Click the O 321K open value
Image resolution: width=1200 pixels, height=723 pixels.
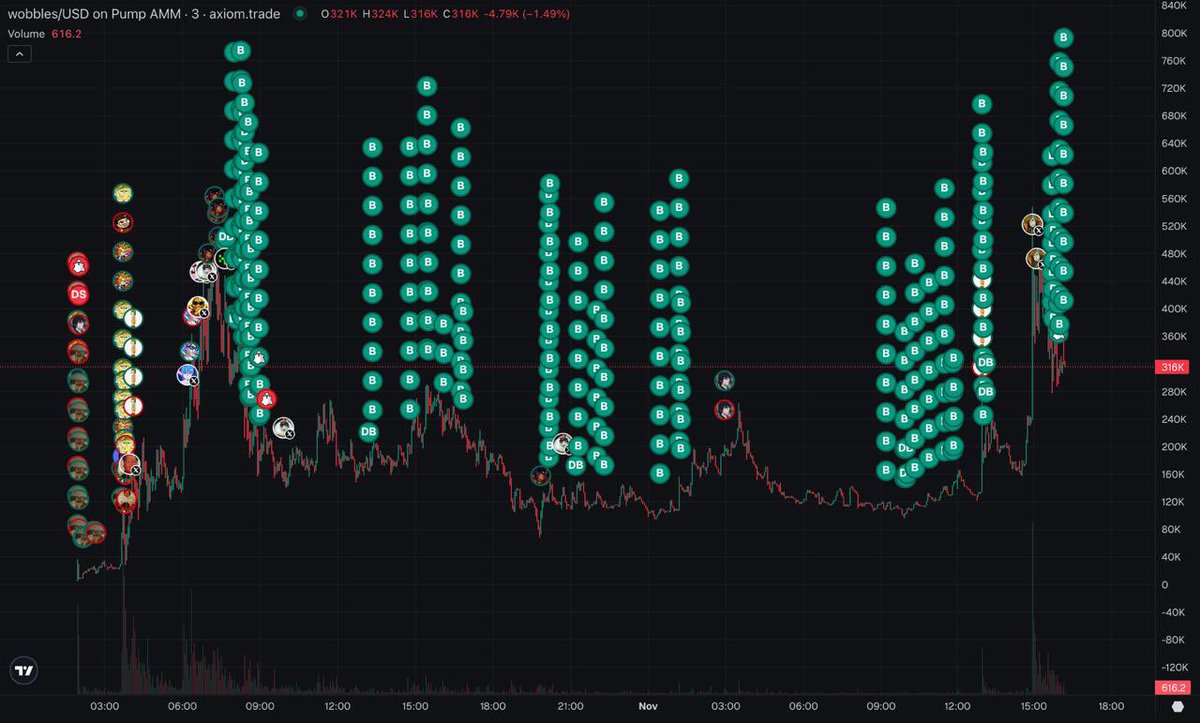click(x=339, y=14)
